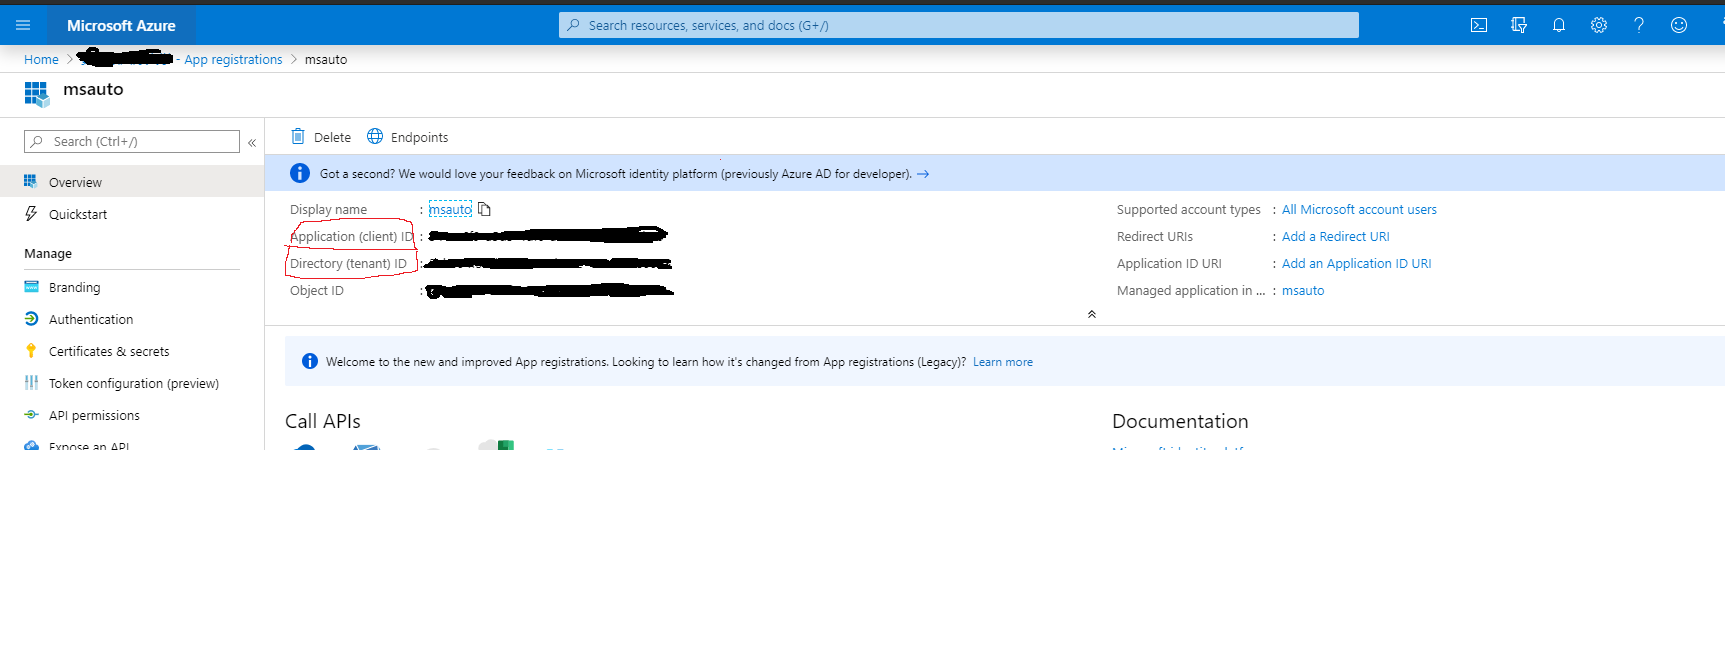Open API permissions page

click(x=132, y=415)
